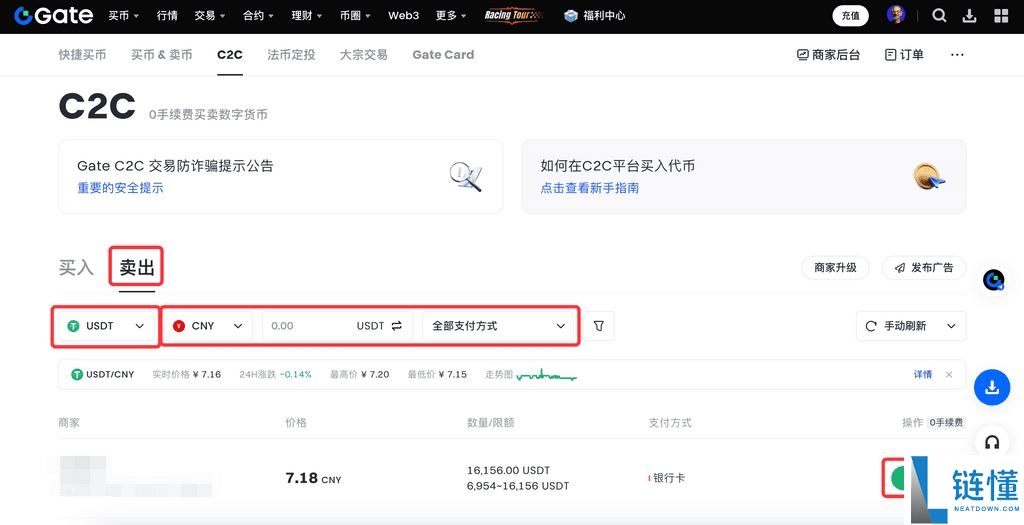Open the user avatar profile

(896, 15)
